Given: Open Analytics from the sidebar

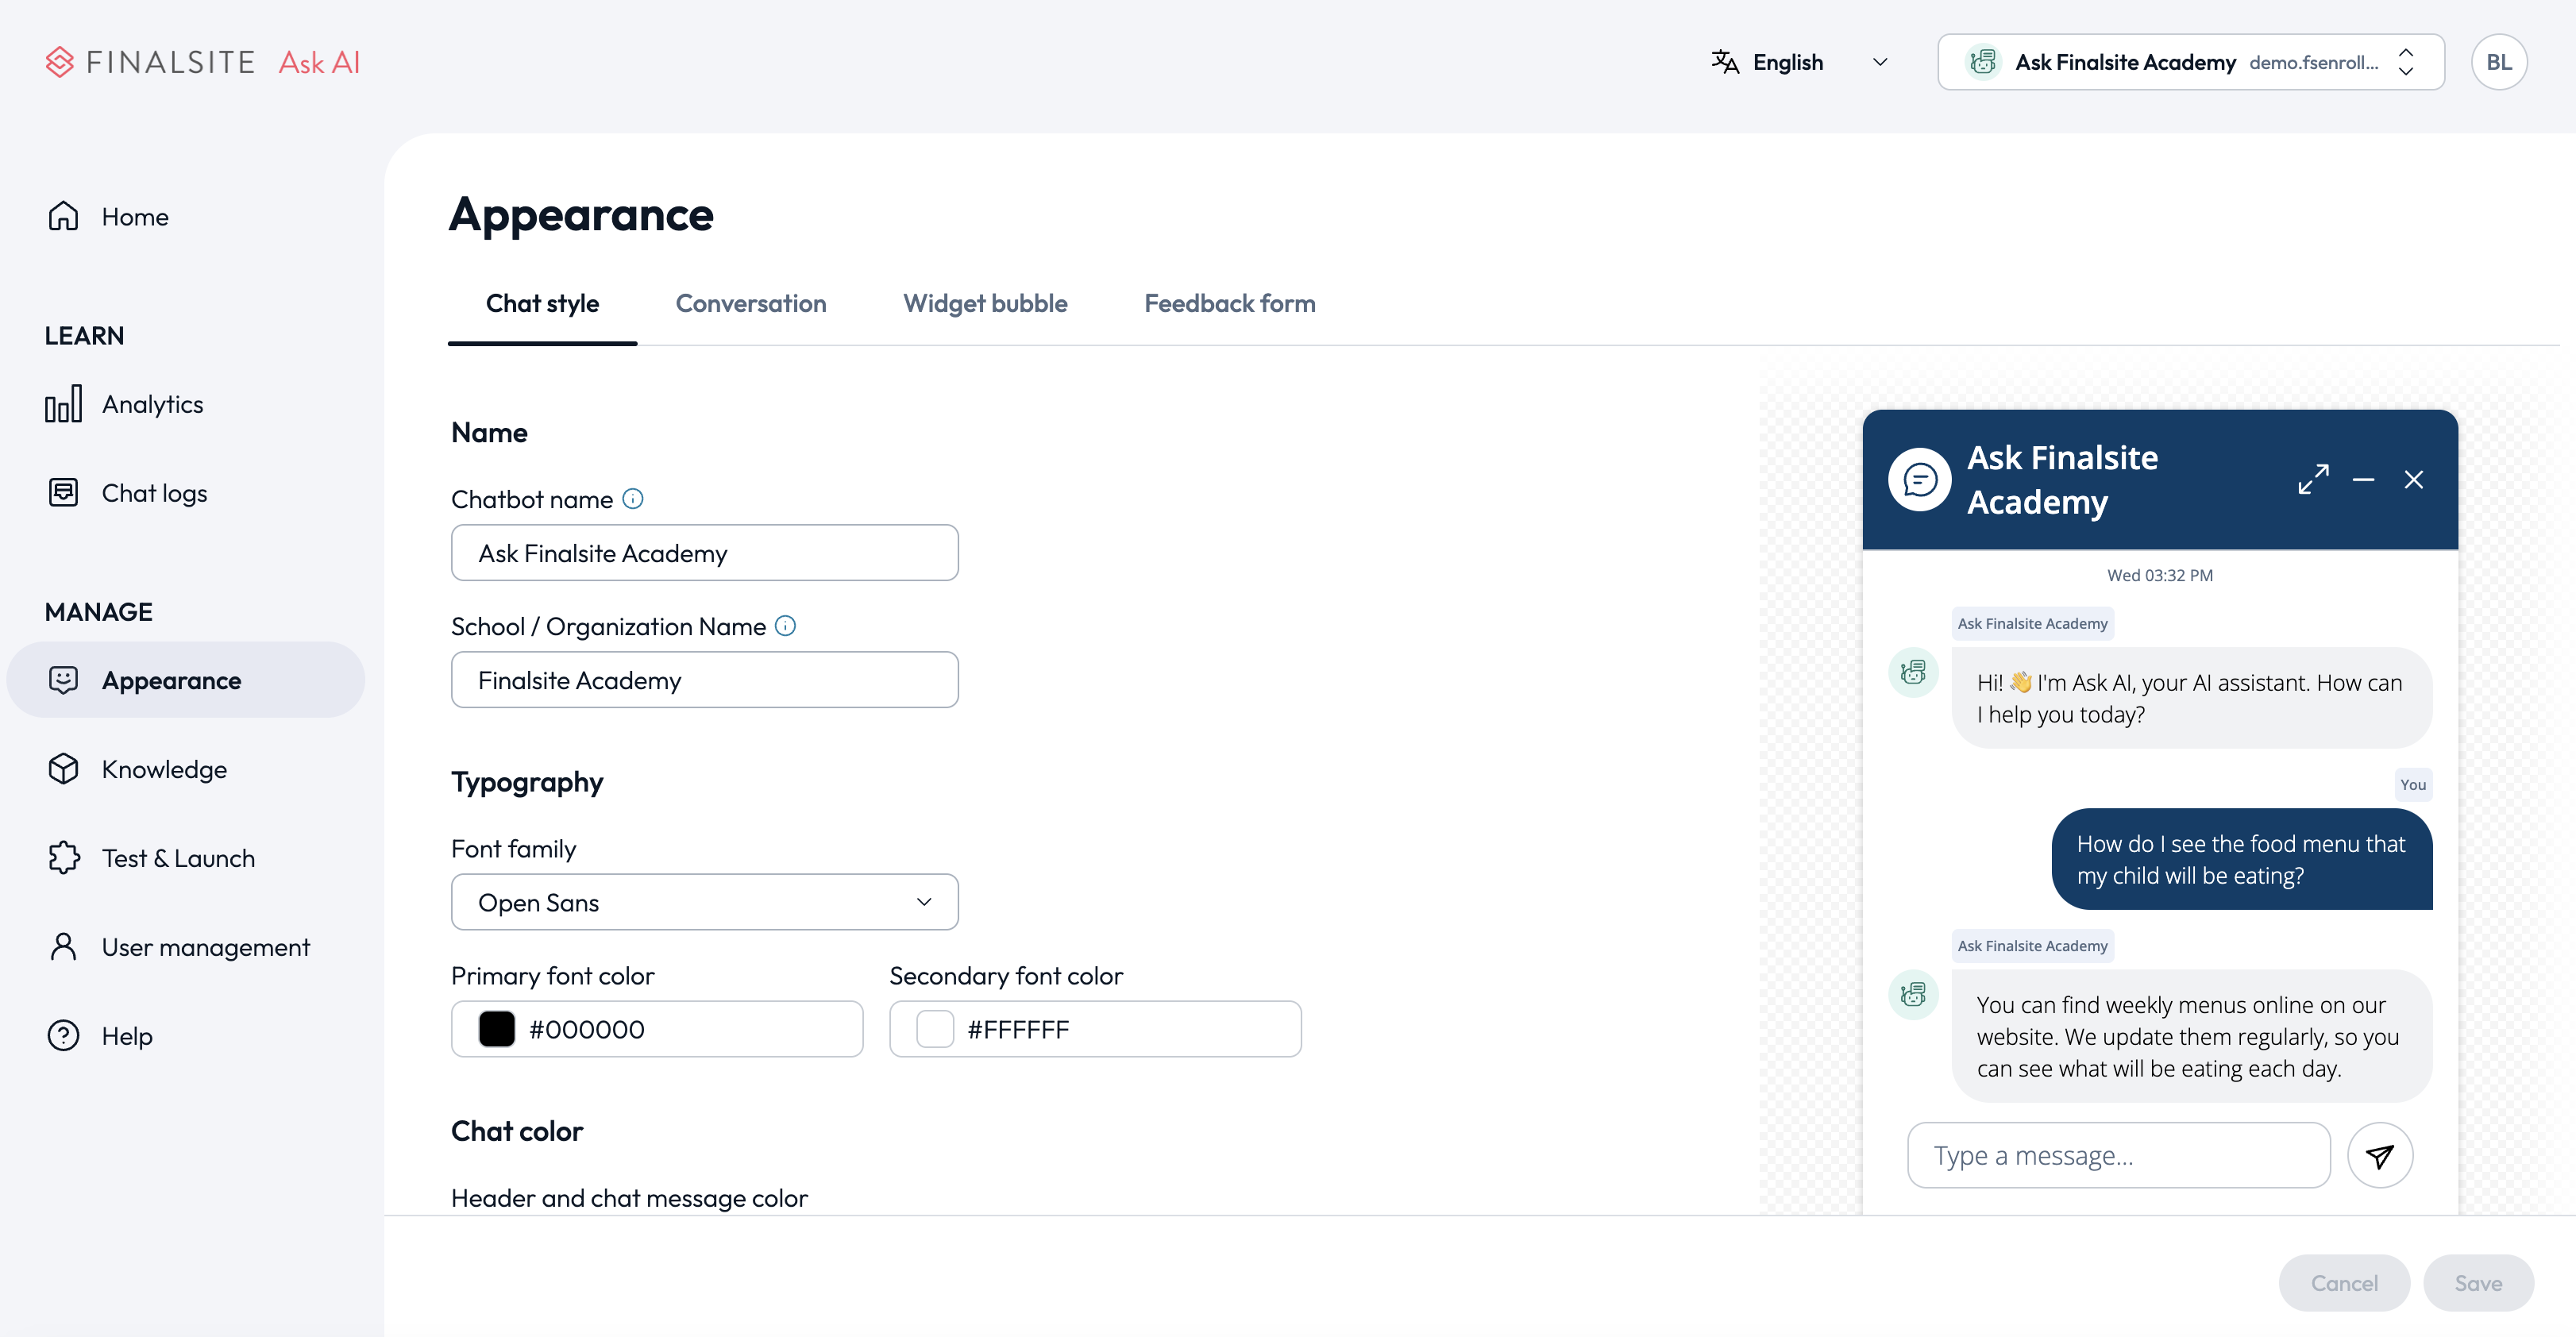Looking at the screenshot, I should pos(186,404).
